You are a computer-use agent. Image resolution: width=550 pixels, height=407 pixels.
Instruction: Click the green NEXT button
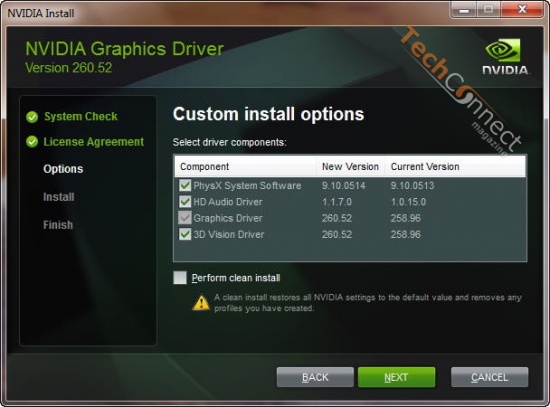point(396,377)
